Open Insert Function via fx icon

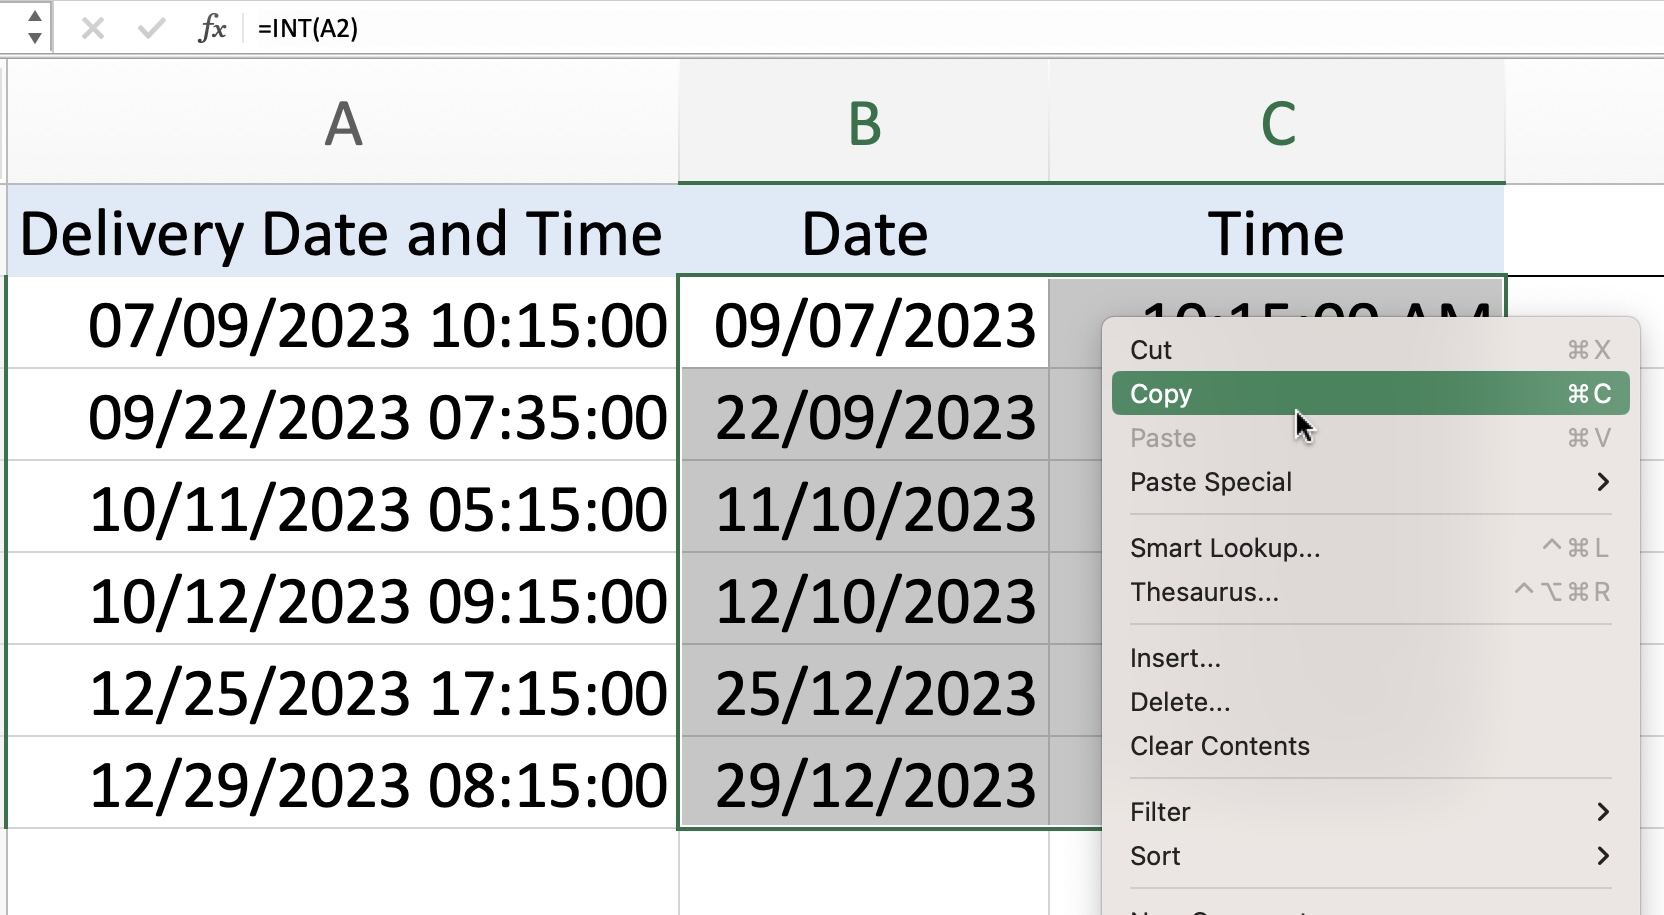[x=212, y=28]
